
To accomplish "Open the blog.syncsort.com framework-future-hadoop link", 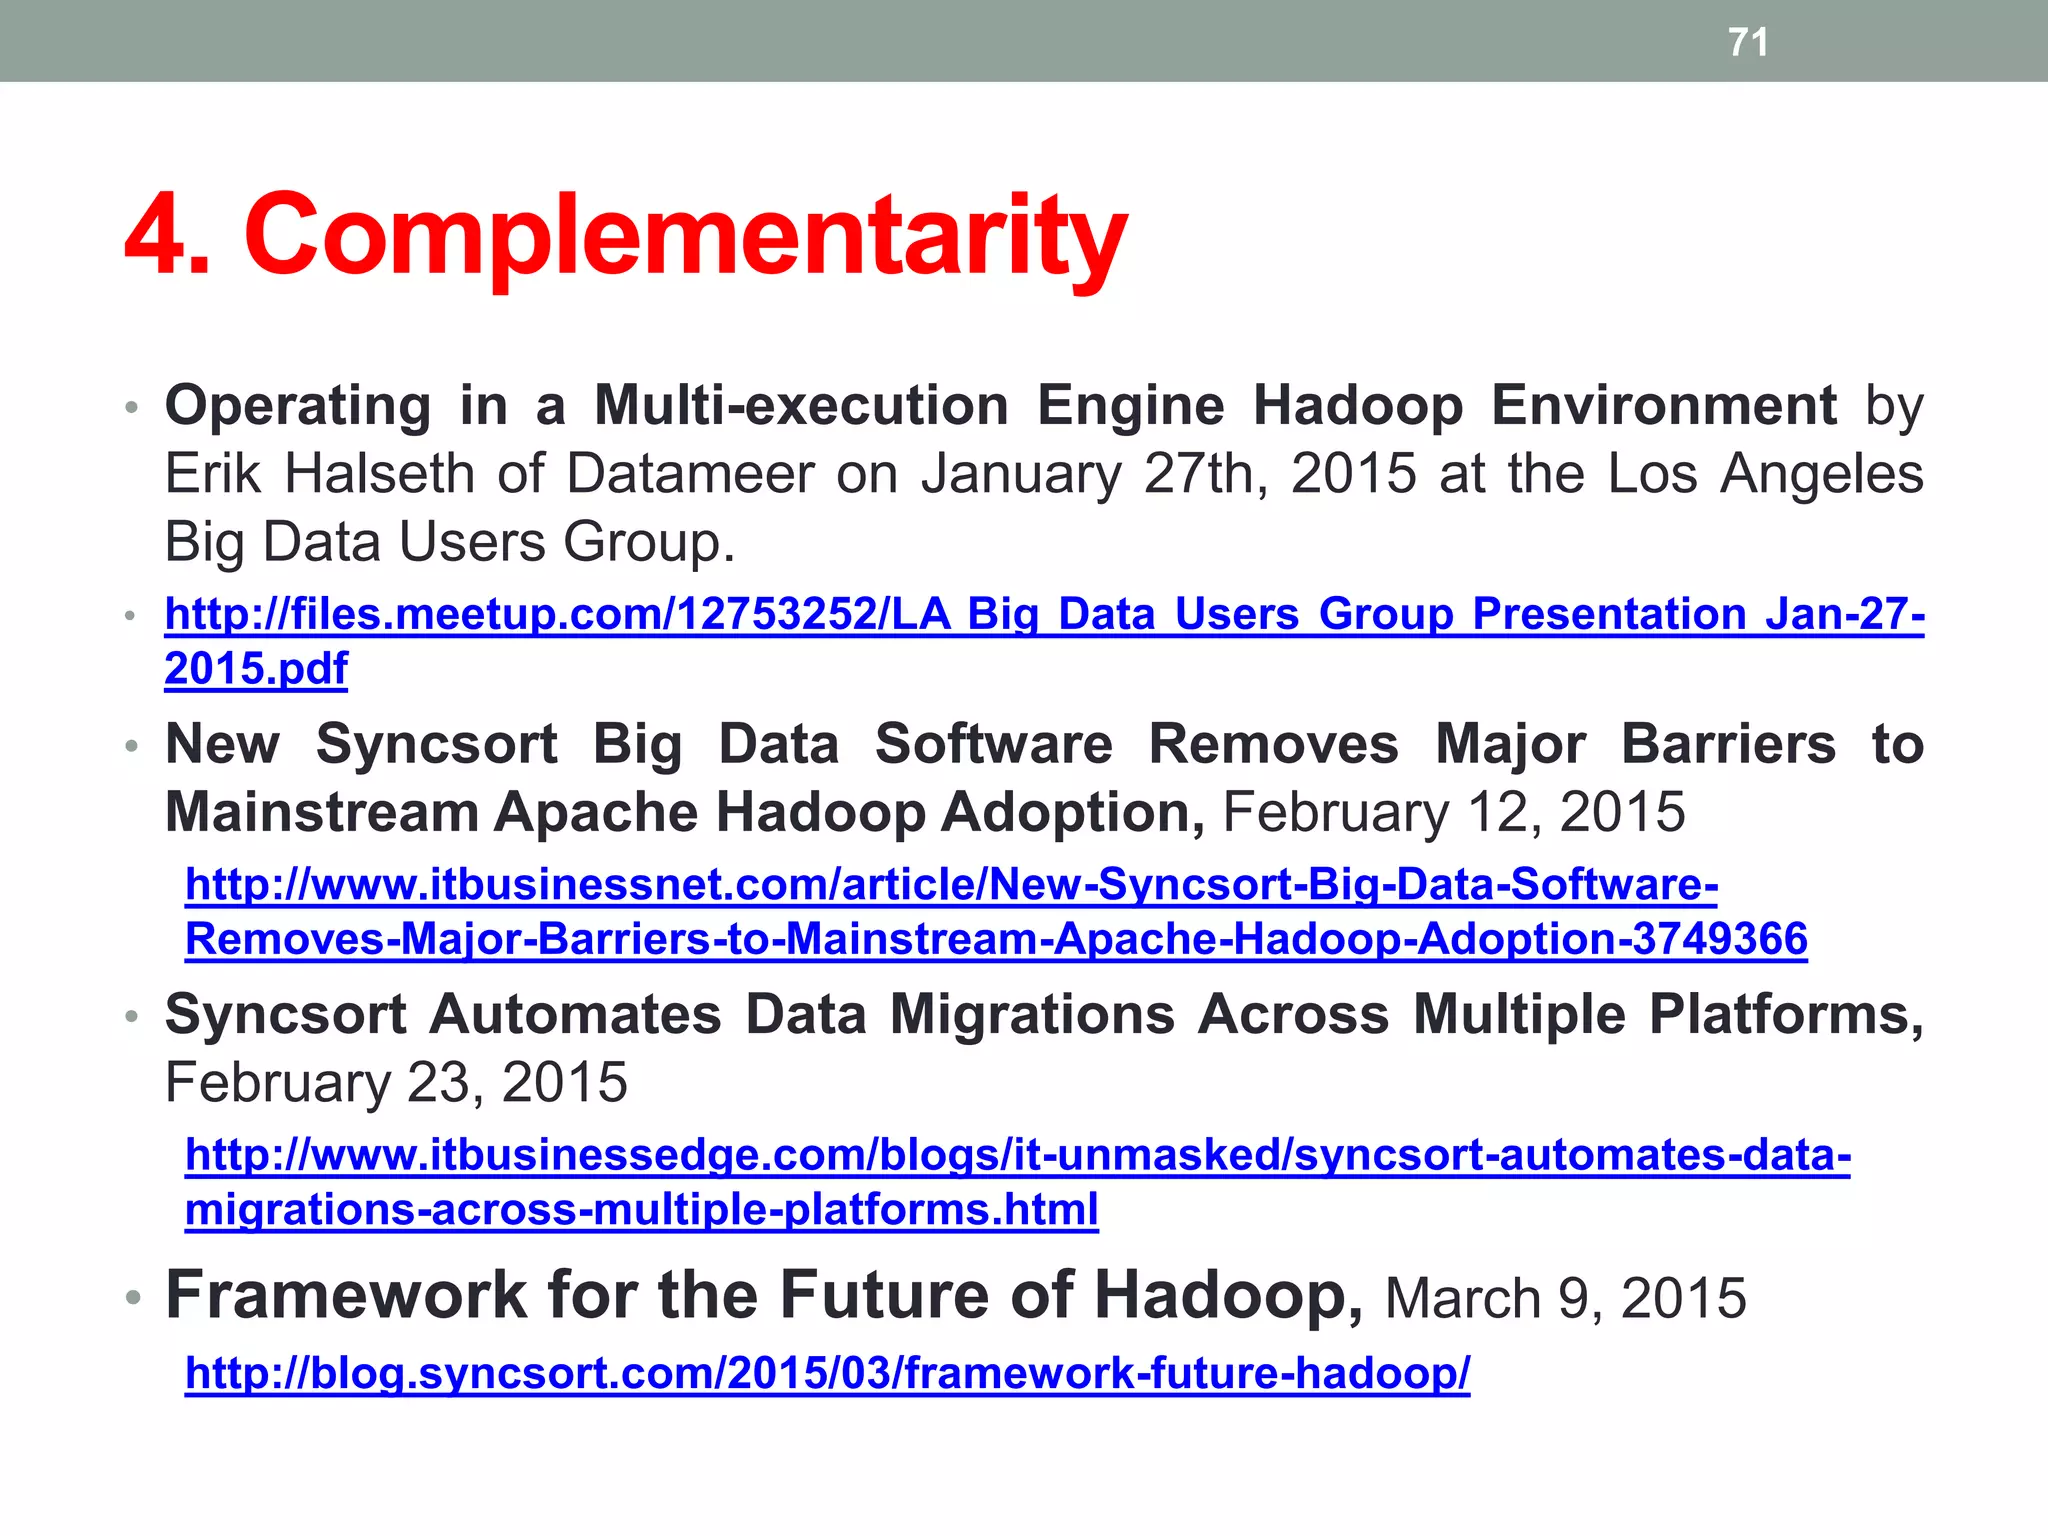I will 828,1373.
